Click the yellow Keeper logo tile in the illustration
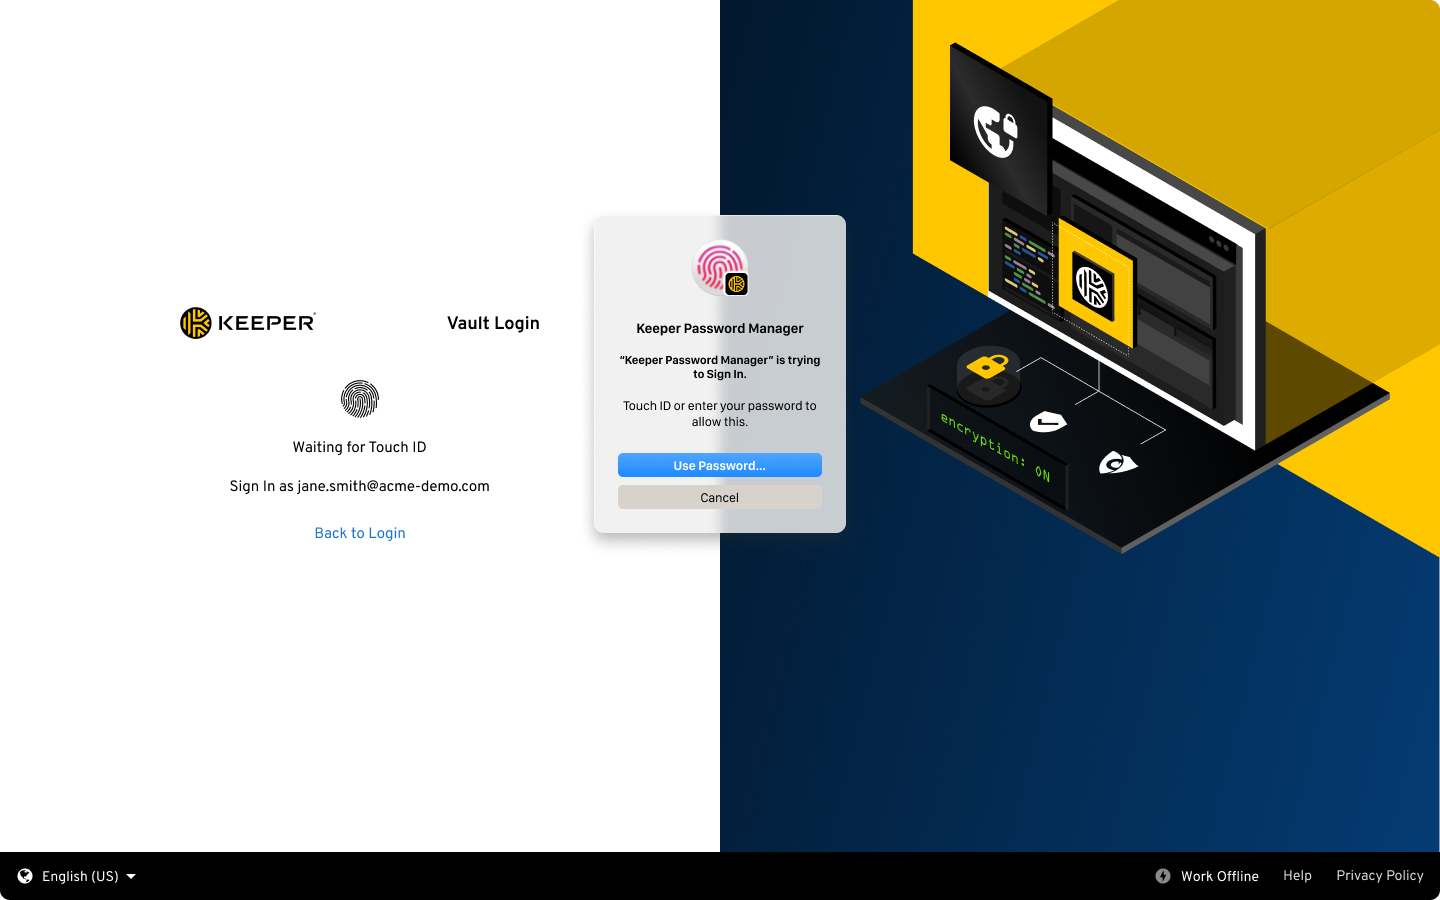Screen dimensions: 1440x900 [1092, 285]
